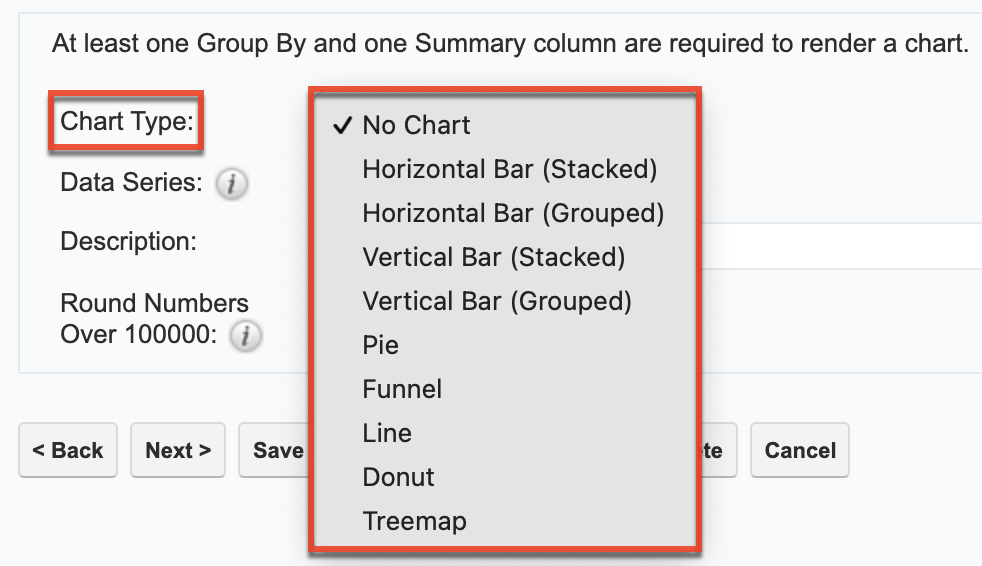Select the Pie chart option
The width and height of the screenshot is (982, 566).
click(x=381, y=345)
